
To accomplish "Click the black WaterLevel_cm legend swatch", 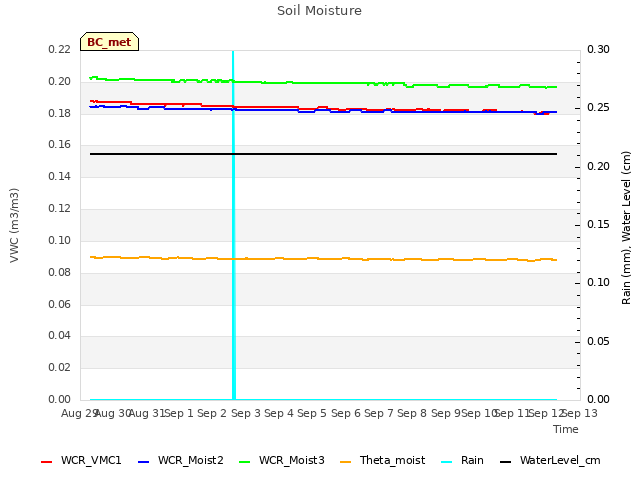I will 506,462.
